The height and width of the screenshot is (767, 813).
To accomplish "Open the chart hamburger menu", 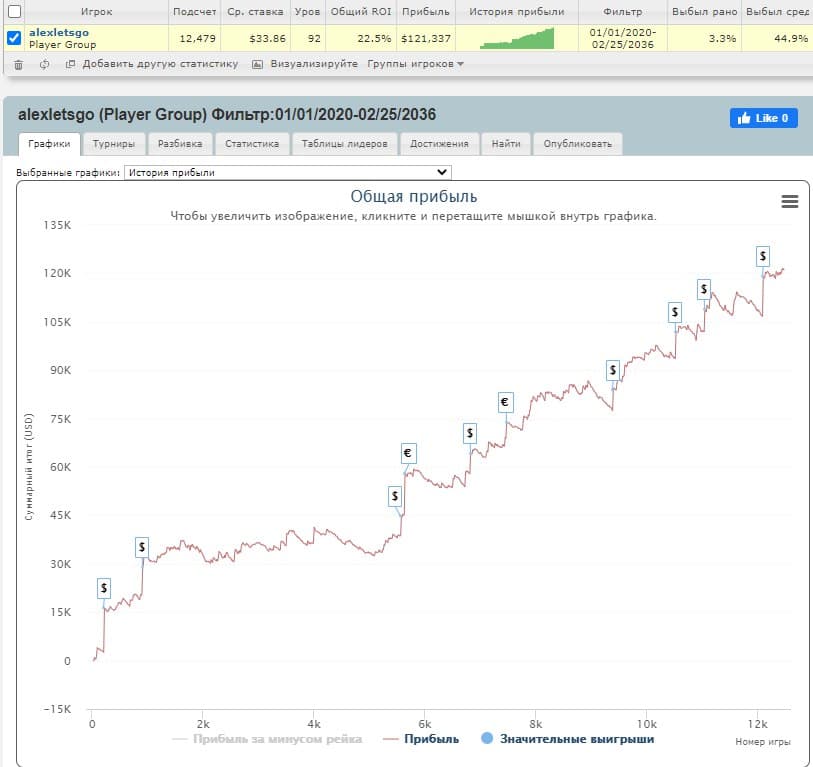I will (x=790, y=201).
